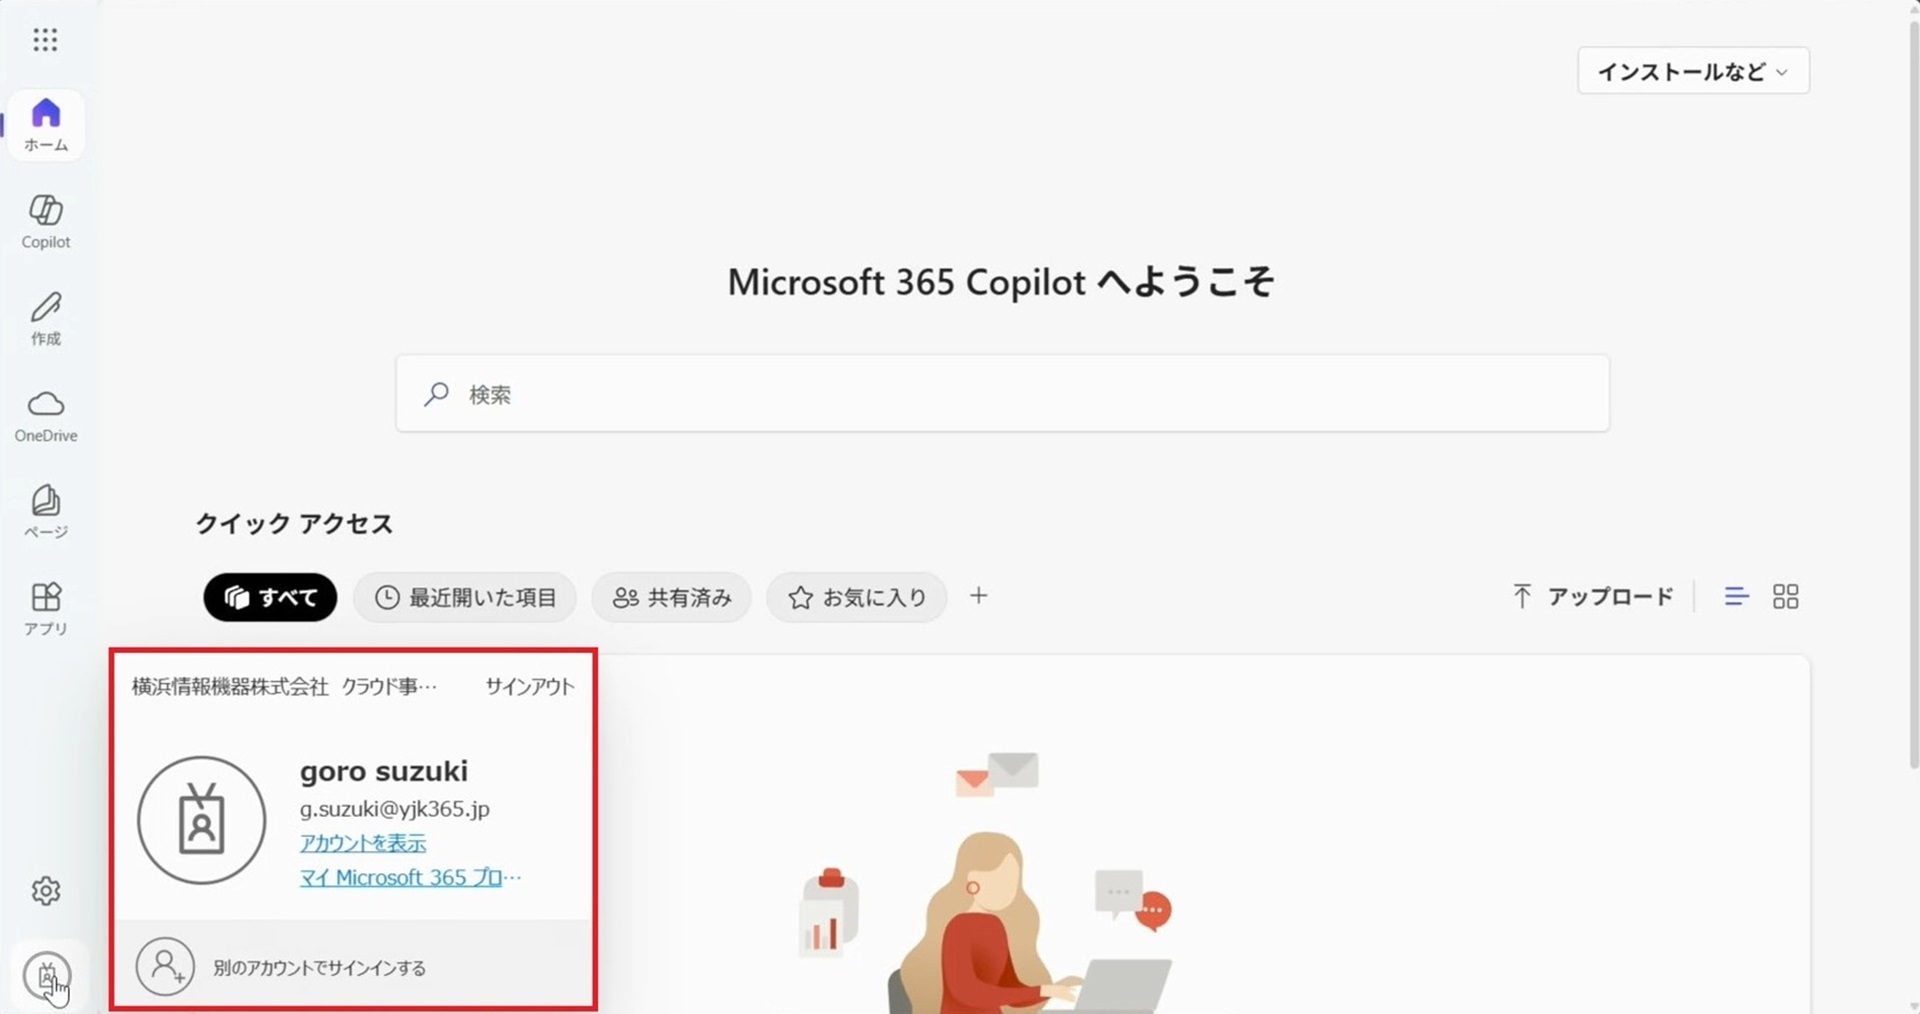Select the 最近開いた項目 filter tab

point(465,597)
